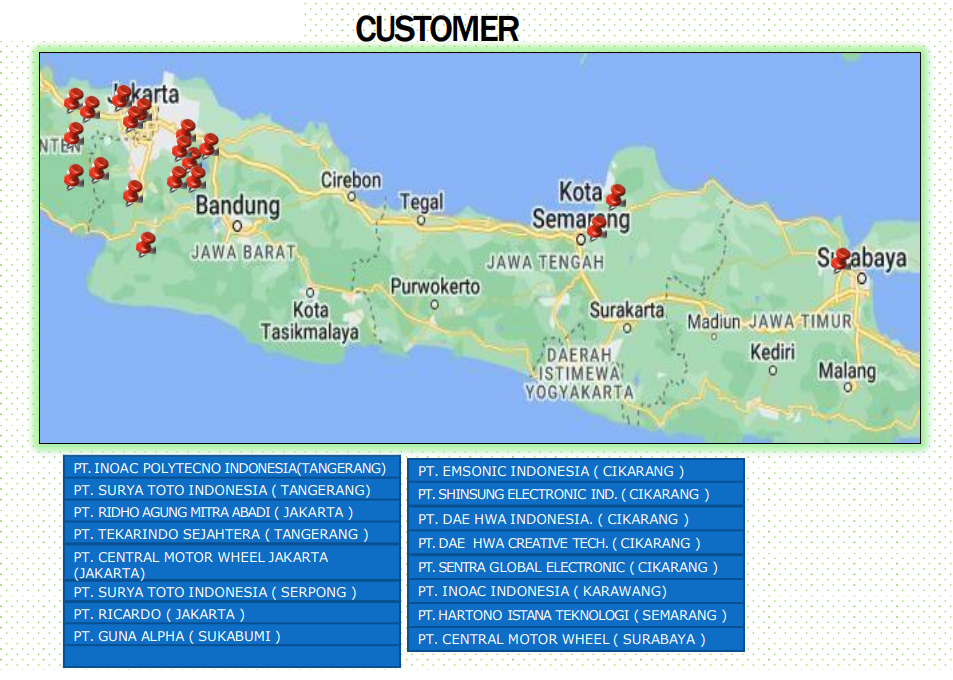Click the Kediri city label

[772, 351]
